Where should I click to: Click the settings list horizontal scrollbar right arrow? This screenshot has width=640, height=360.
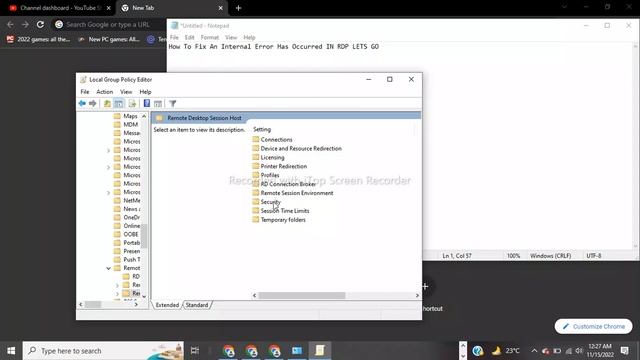(417, 296)
